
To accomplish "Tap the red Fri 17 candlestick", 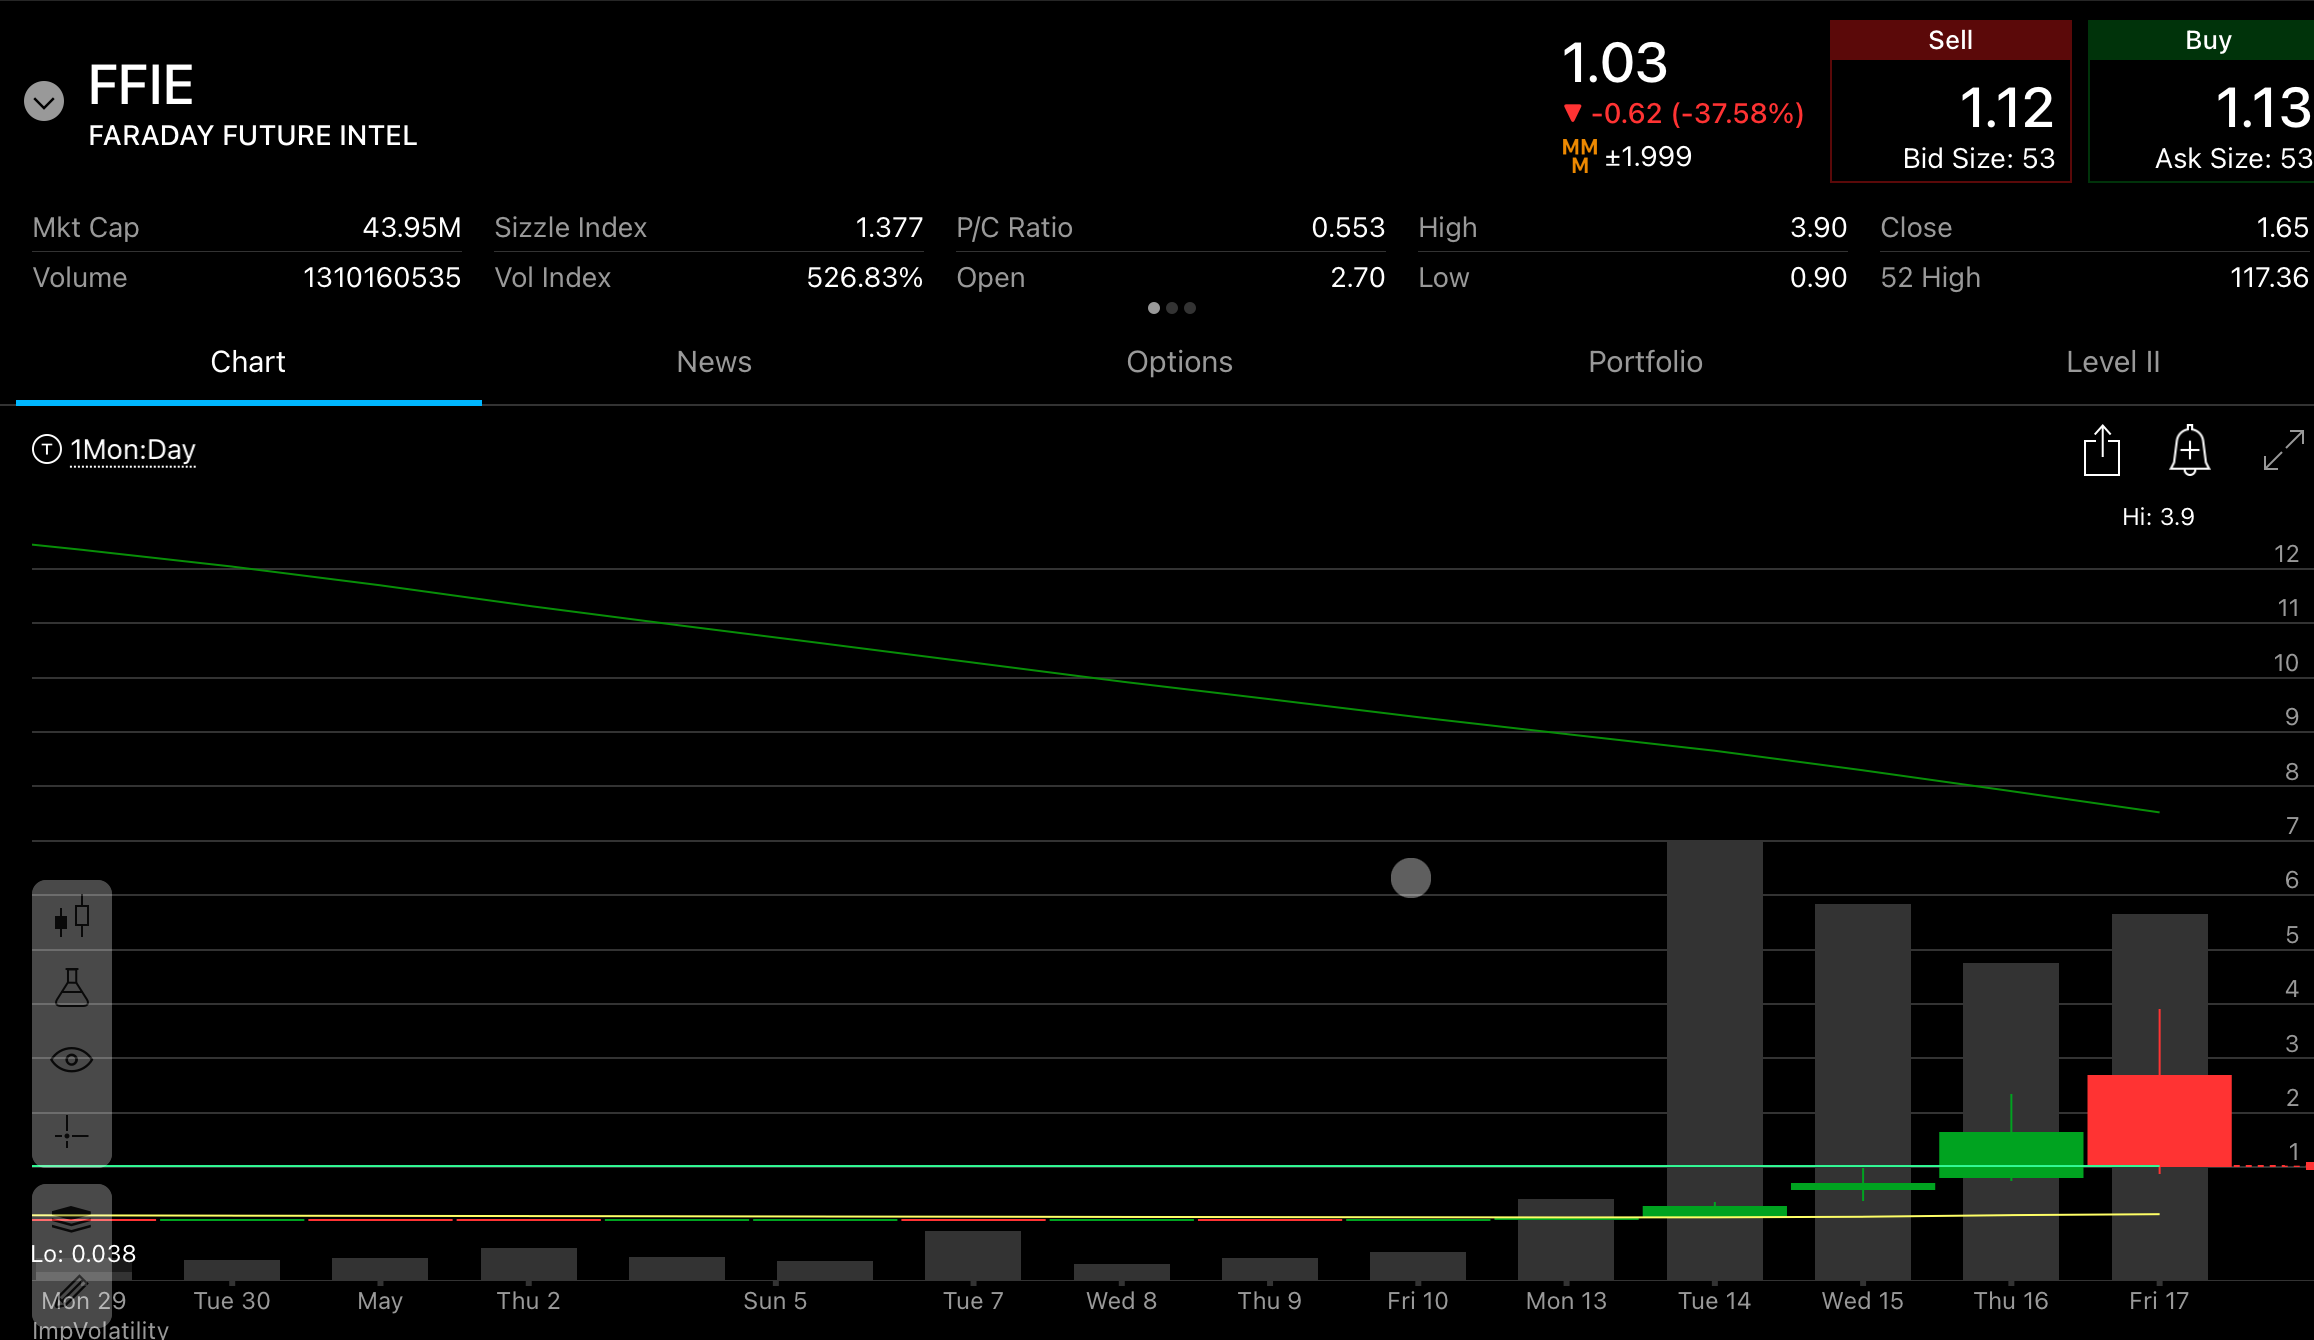I will click(2160, 1120).
